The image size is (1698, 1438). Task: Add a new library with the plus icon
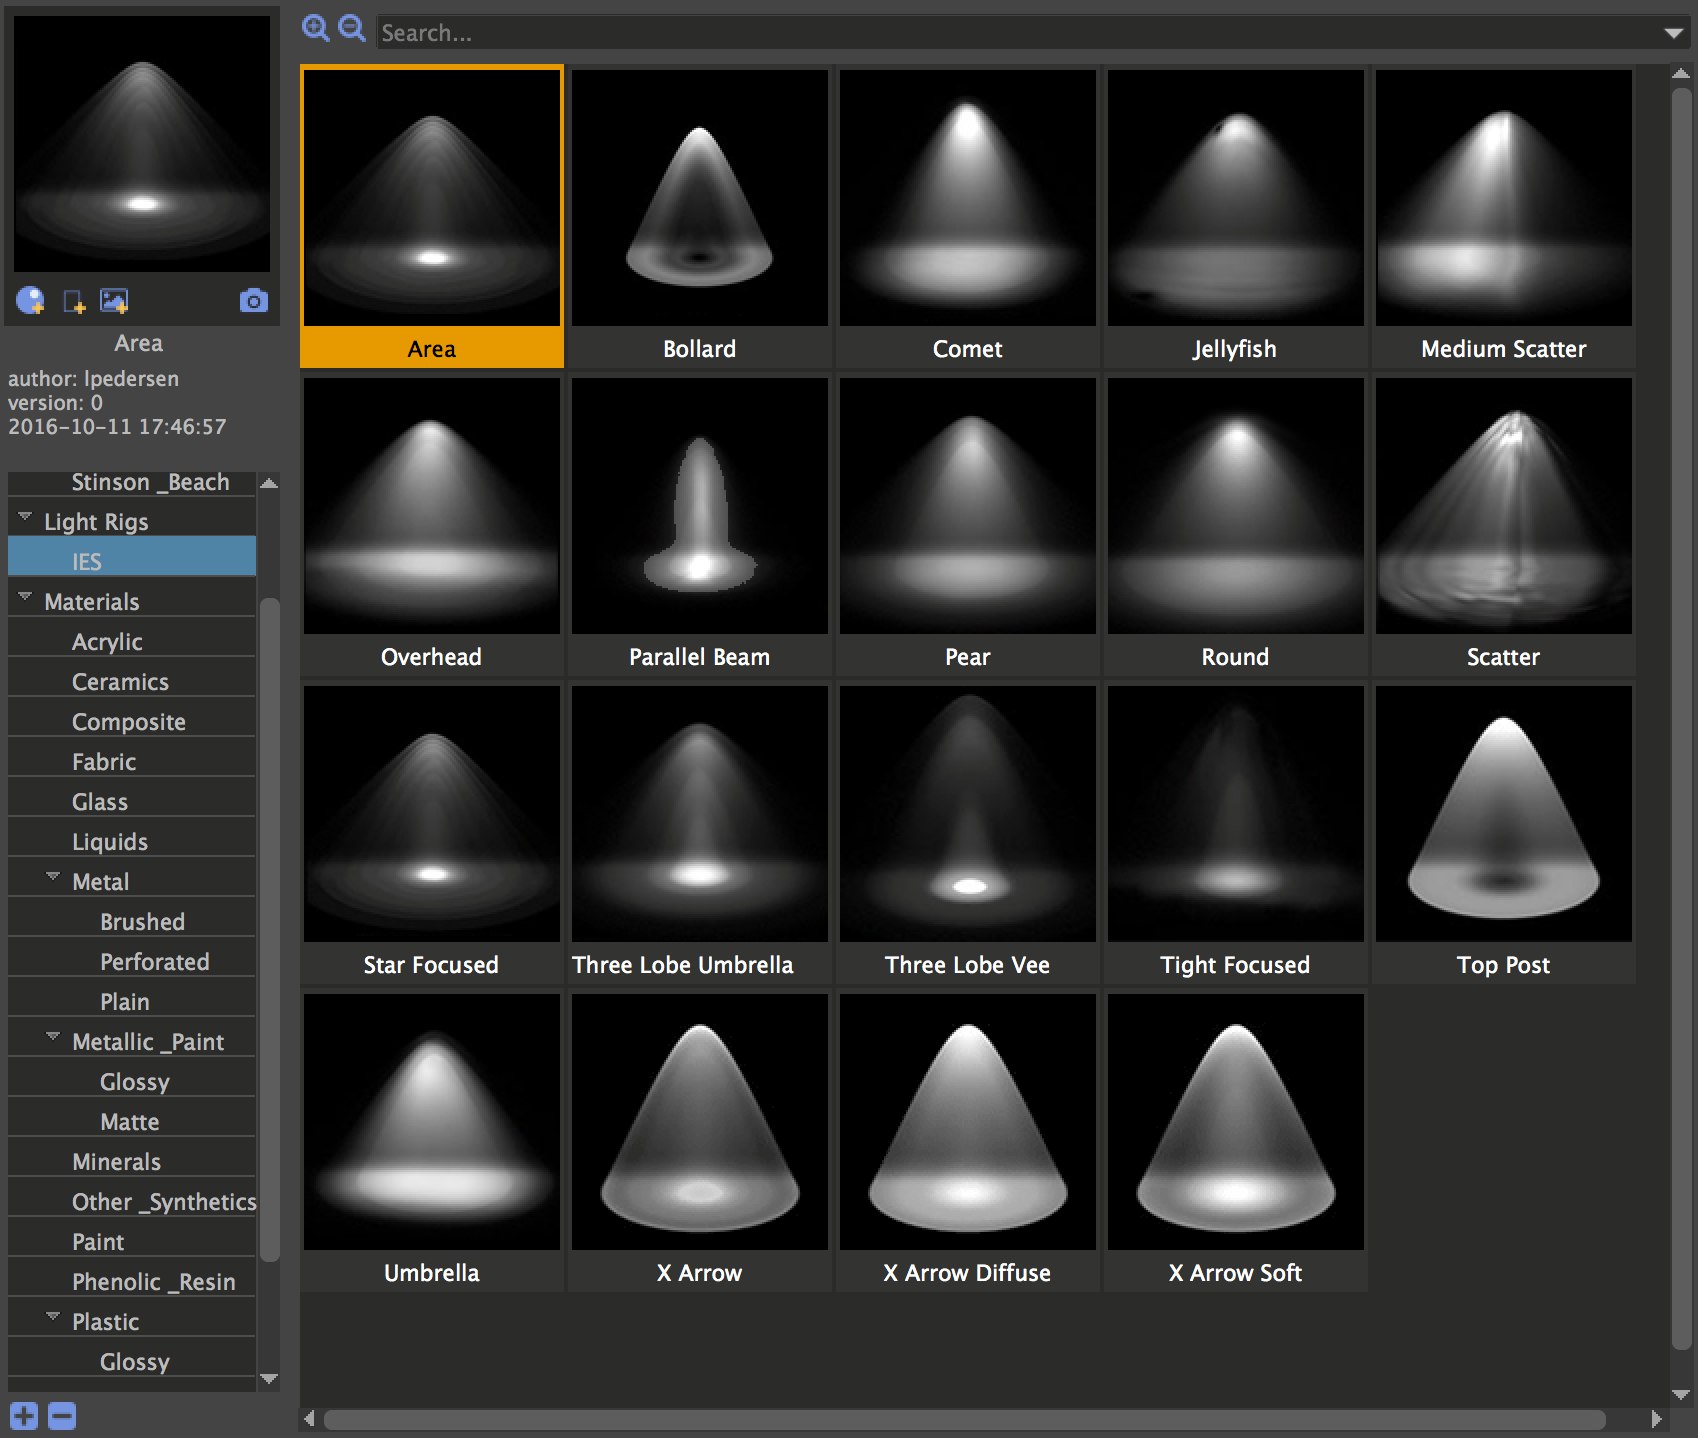[22, 1416]
